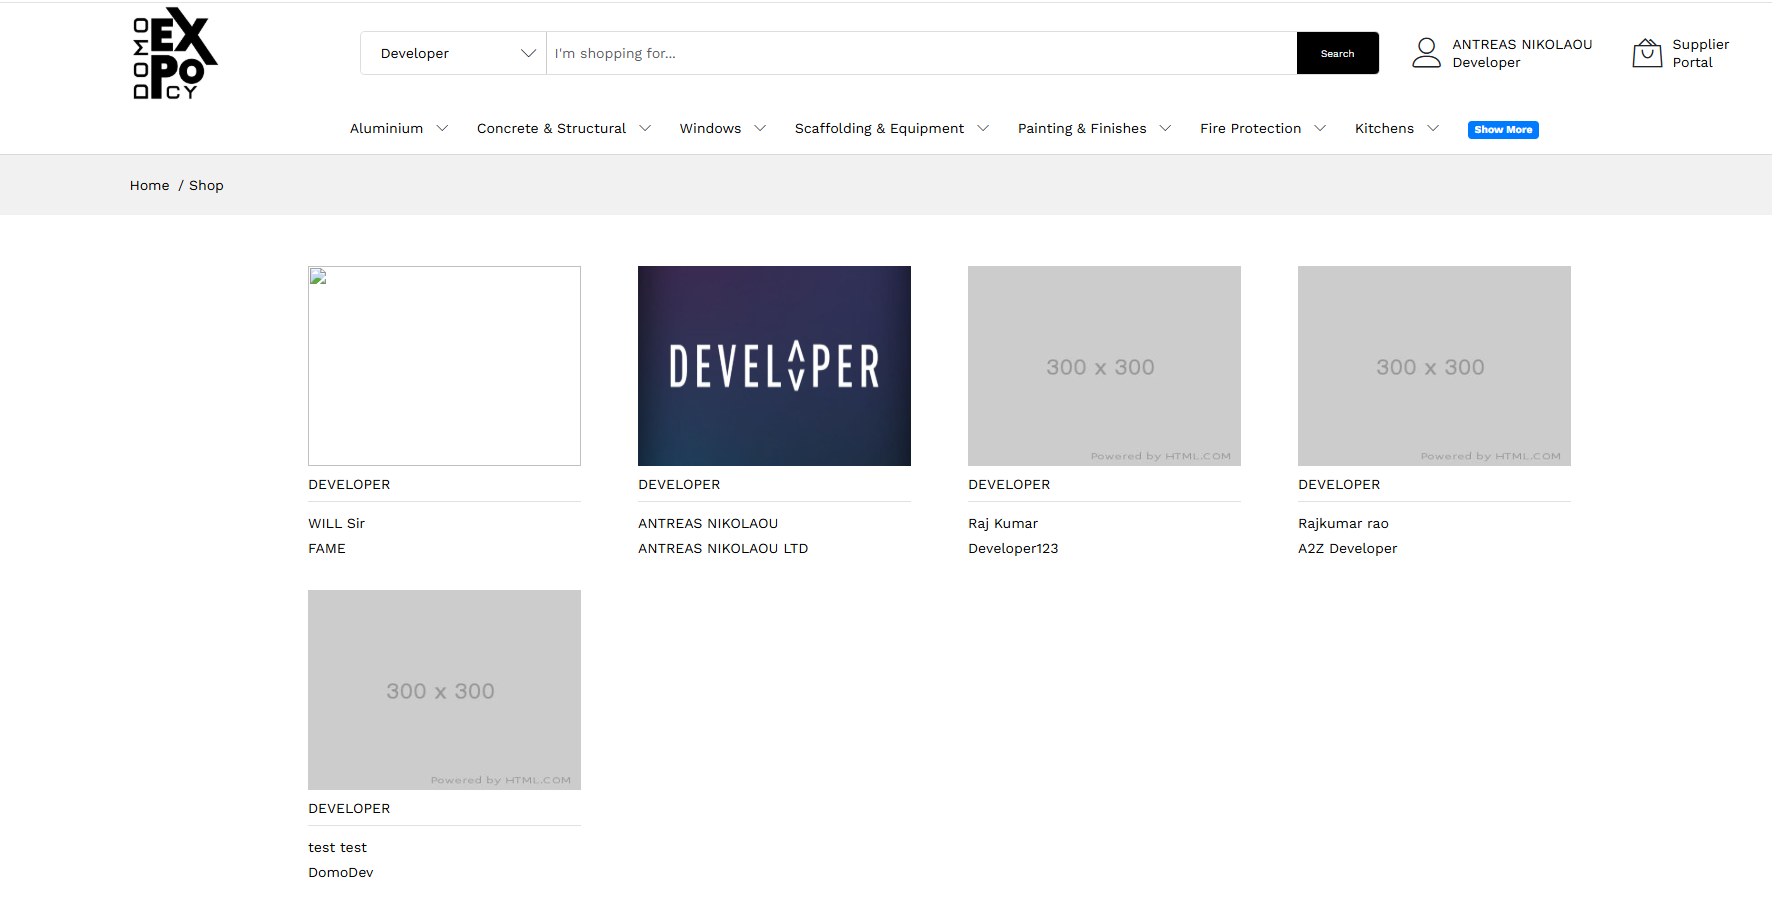The image size is (1772, 901).
Task: Expand the chevron next to Windows
Action: point(760,128)
